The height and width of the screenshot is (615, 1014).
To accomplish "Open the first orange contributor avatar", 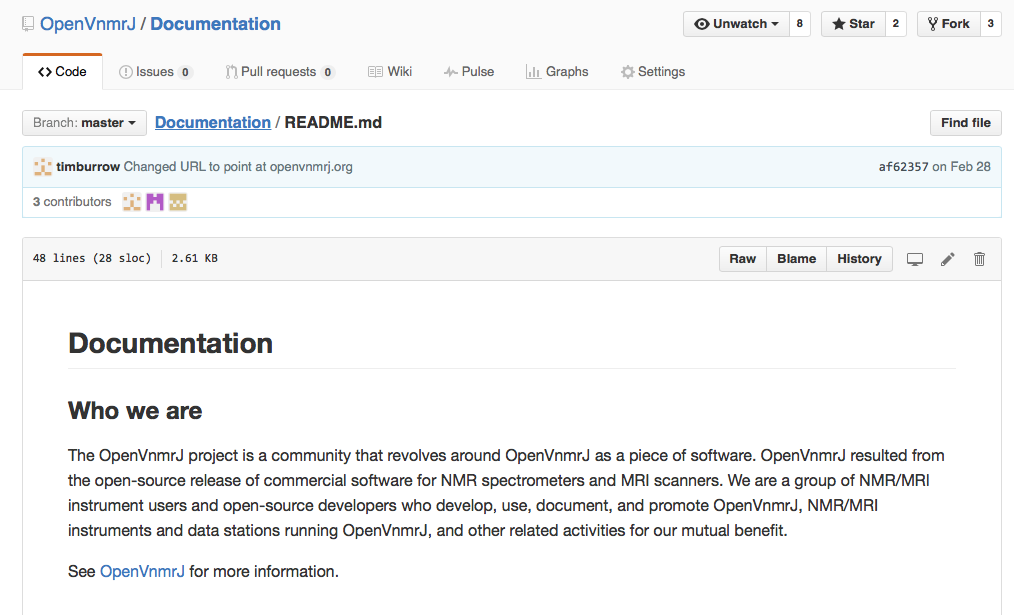I will pos(132,202).
